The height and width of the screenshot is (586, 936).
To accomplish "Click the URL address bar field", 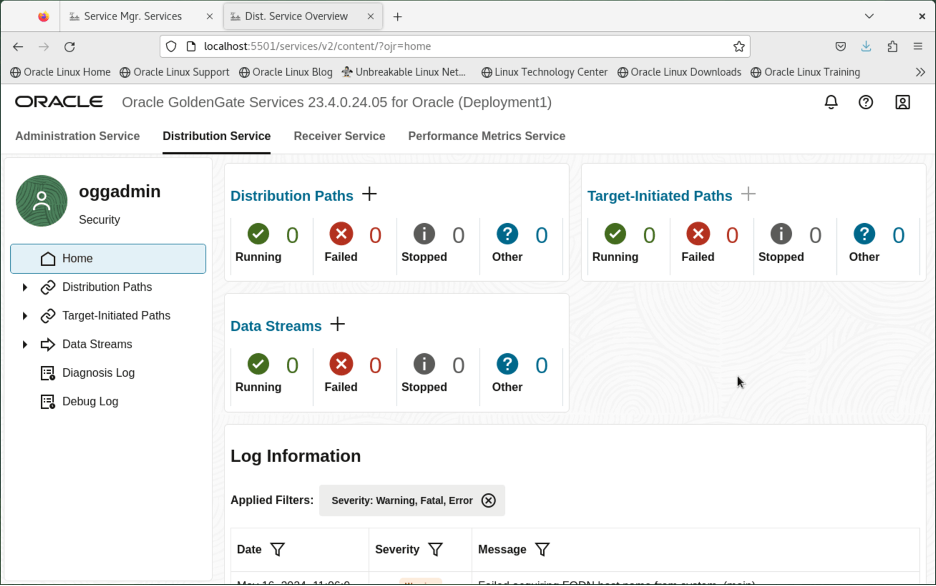I will click(455, 47).
